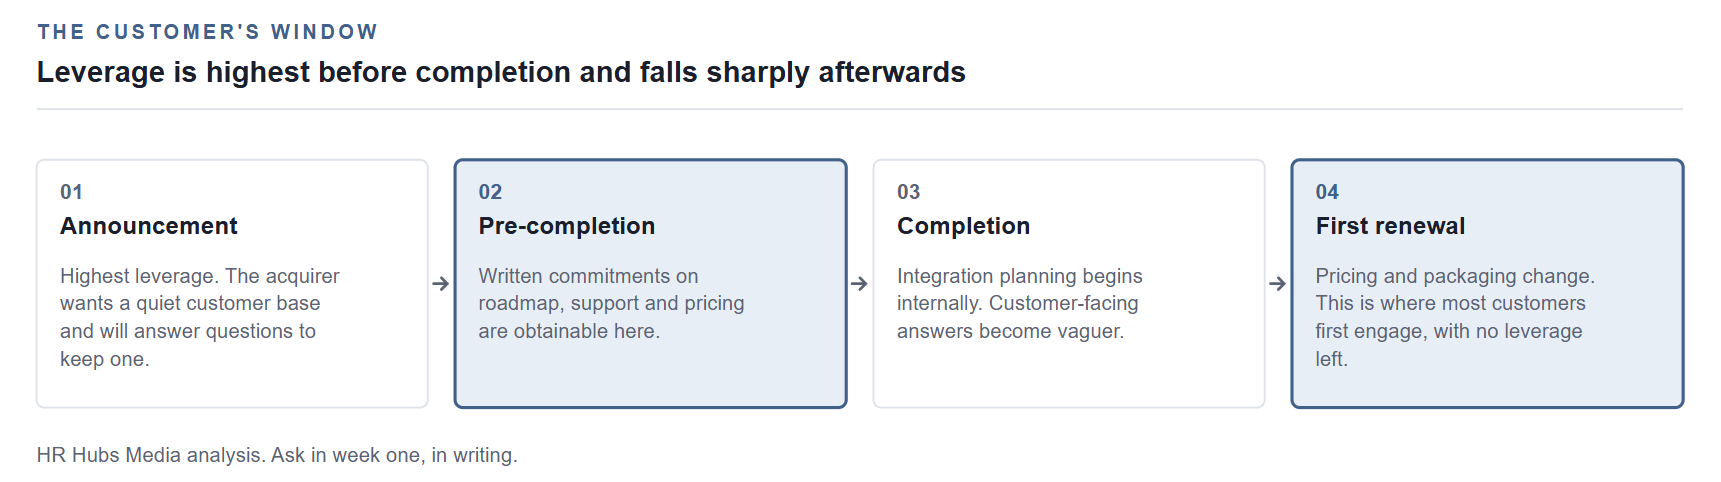Click step number 03
This screenshot has height=482, width=1721.
908,192
